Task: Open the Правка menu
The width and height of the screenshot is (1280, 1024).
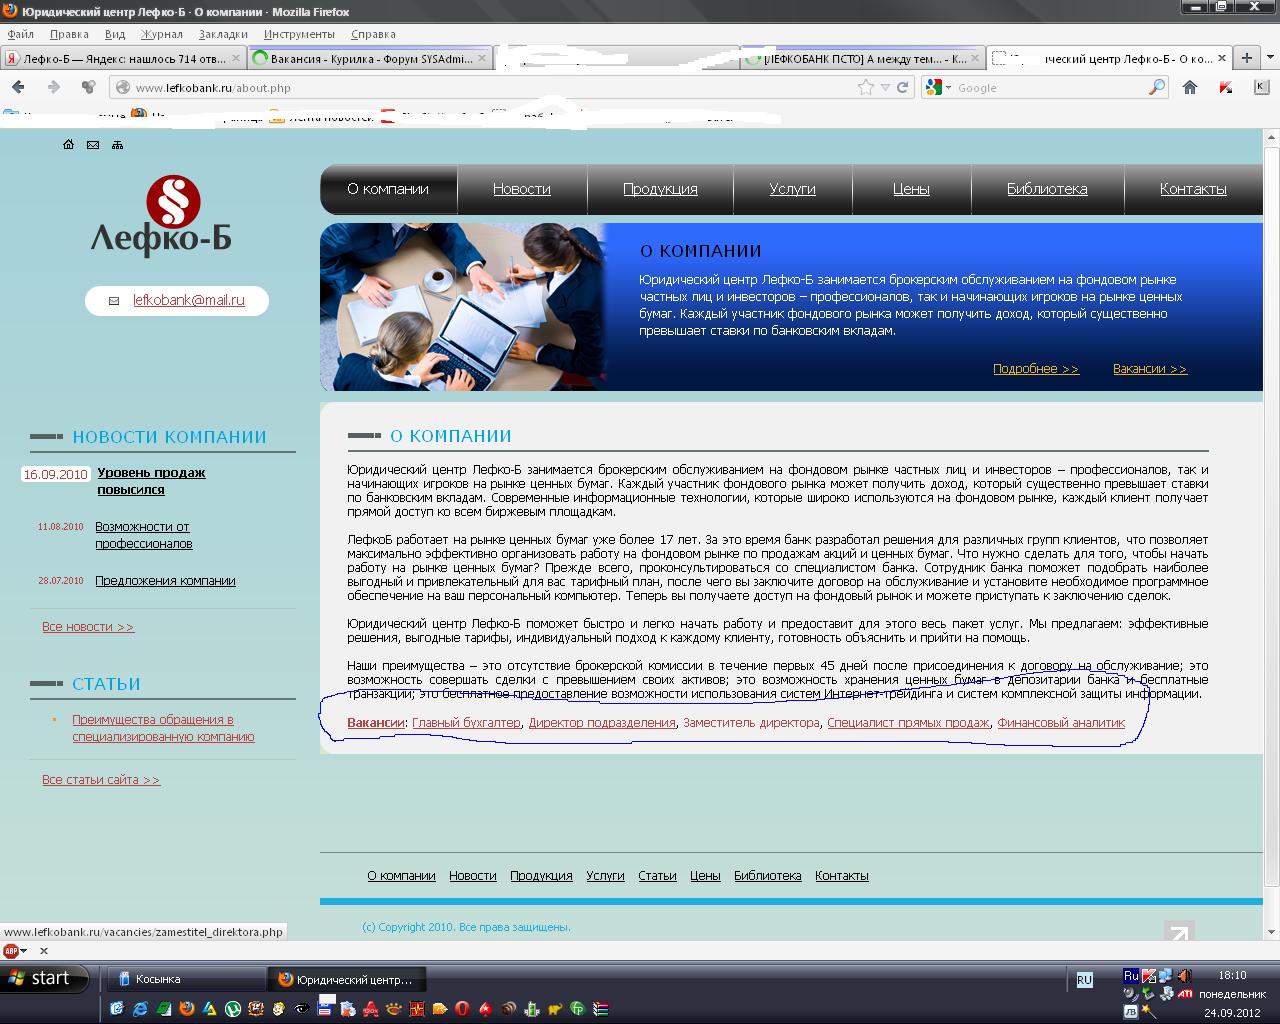Action: [x=69, y=34]
